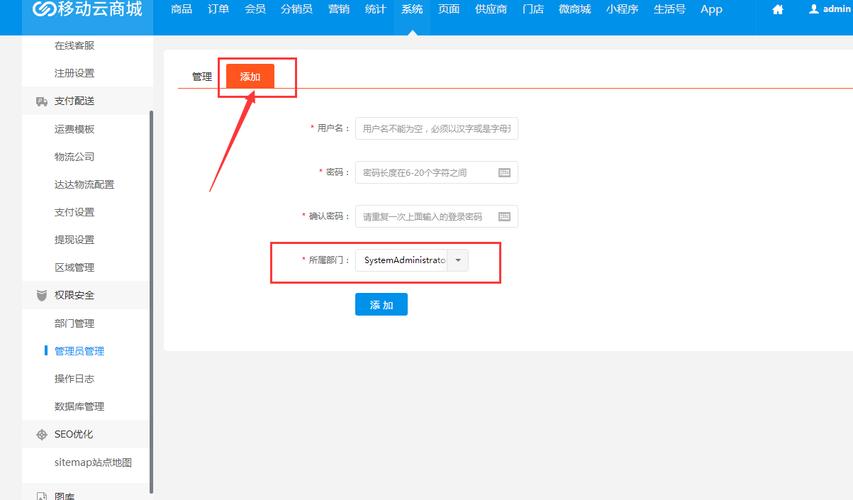The width and height of the screenshot is (853, 500).
Task: Click the SEO优化 section icon
Action: (41, 435)
